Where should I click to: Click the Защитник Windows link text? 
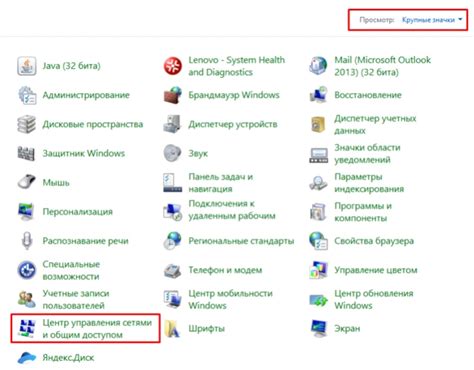click(84, 153)
